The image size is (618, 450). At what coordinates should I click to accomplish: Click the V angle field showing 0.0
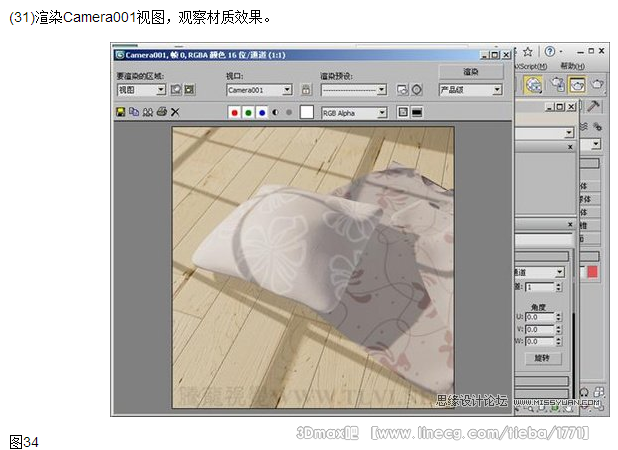click(x=540, y=329)
